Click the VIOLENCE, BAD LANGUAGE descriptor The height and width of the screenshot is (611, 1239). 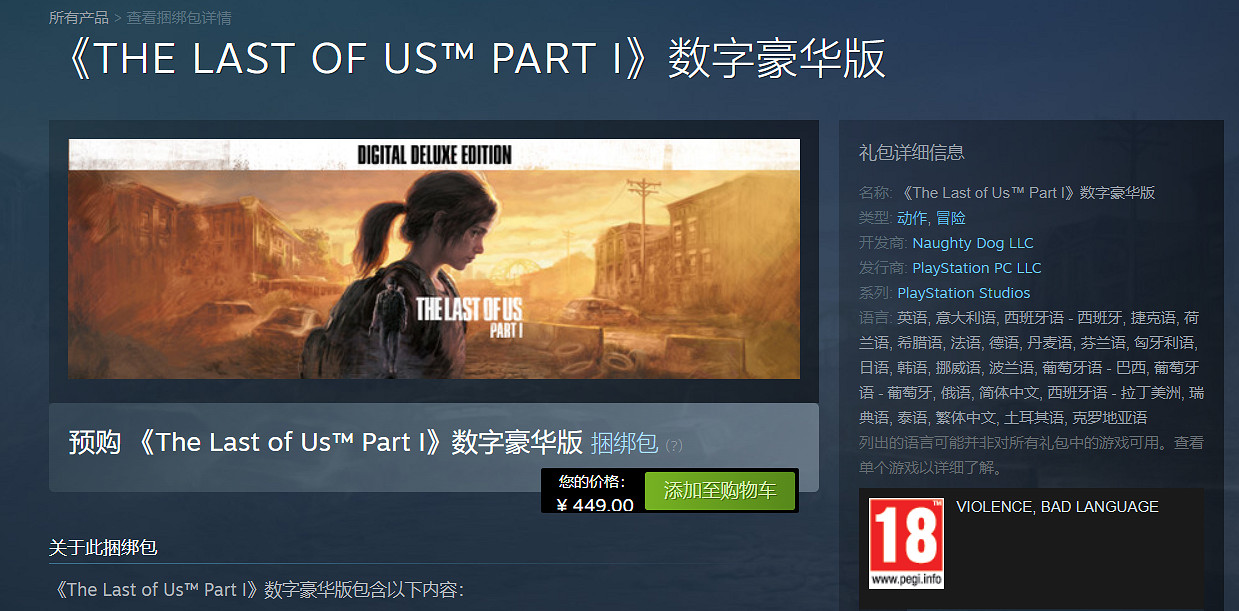1057,507
